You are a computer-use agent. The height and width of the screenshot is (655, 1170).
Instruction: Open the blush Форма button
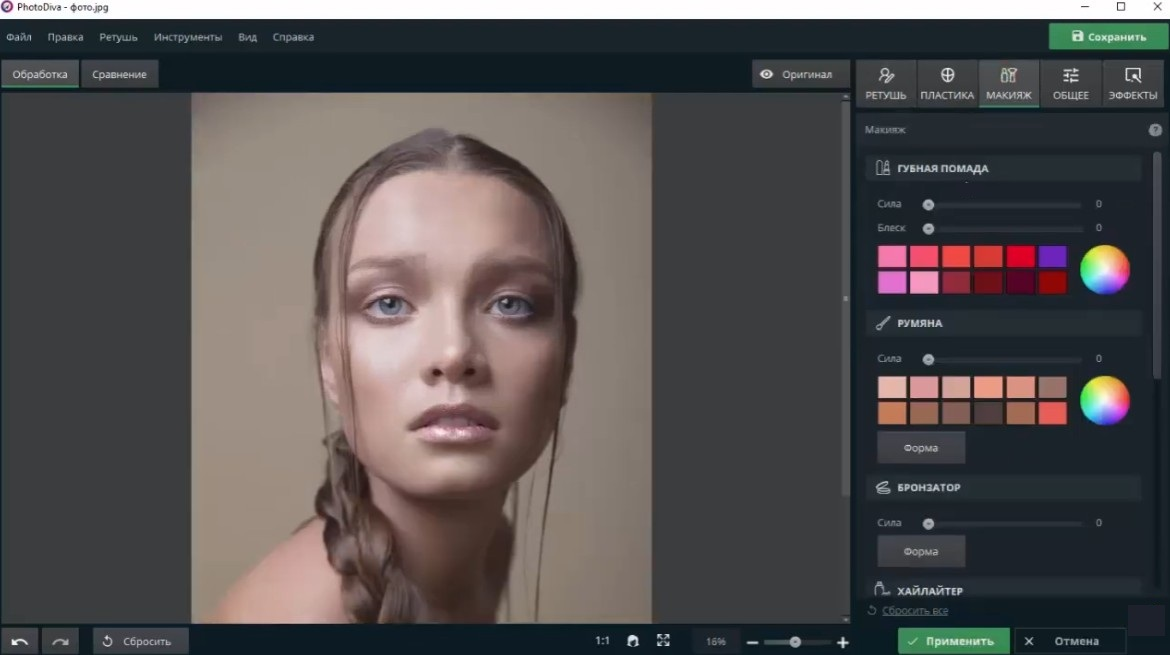point(921,448)
